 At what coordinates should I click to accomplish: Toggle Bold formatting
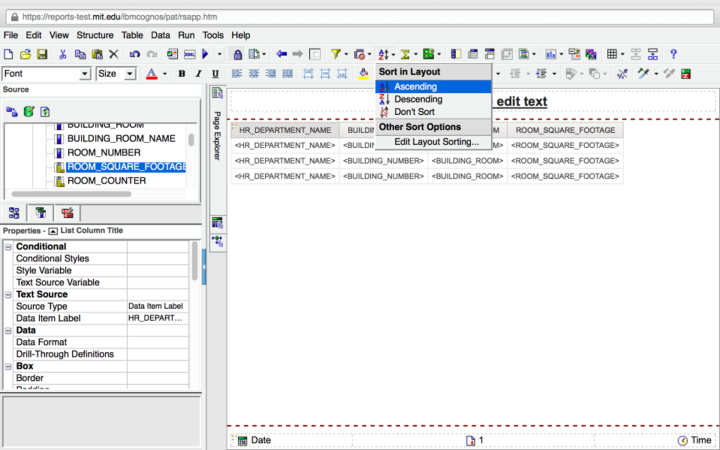point(182,74)
